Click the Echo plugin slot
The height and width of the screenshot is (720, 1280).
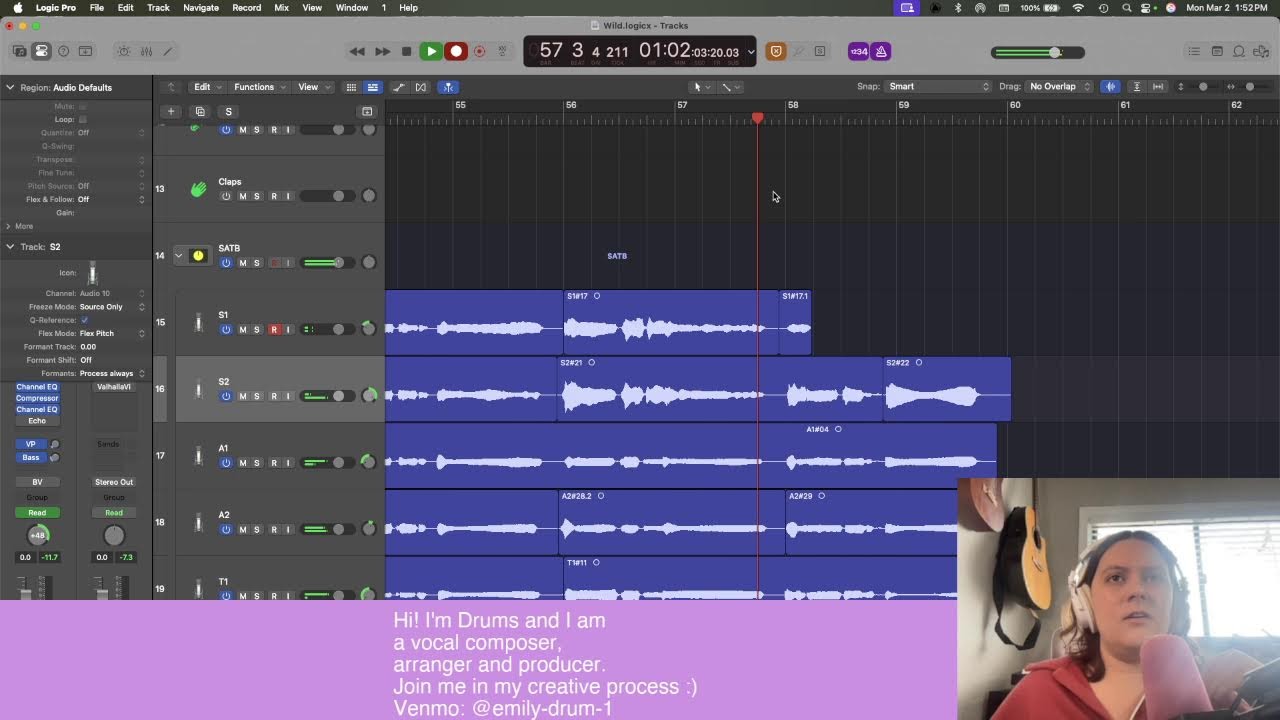[x=37, y=420]
